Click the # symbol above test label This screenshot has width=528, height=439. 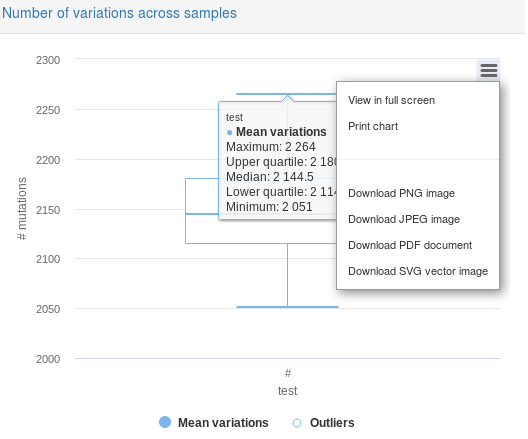pyautogui.click(x=288, y=373)
